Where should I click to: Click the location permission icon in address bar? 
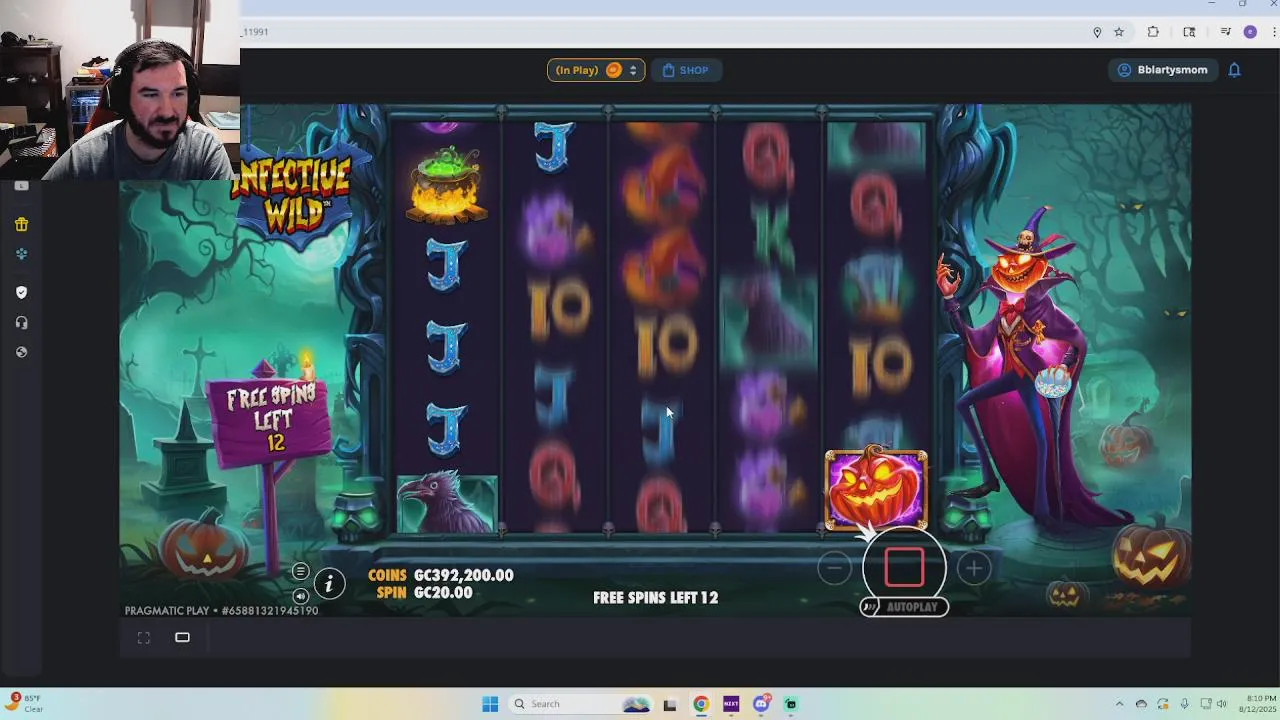tap(1097, 32)
